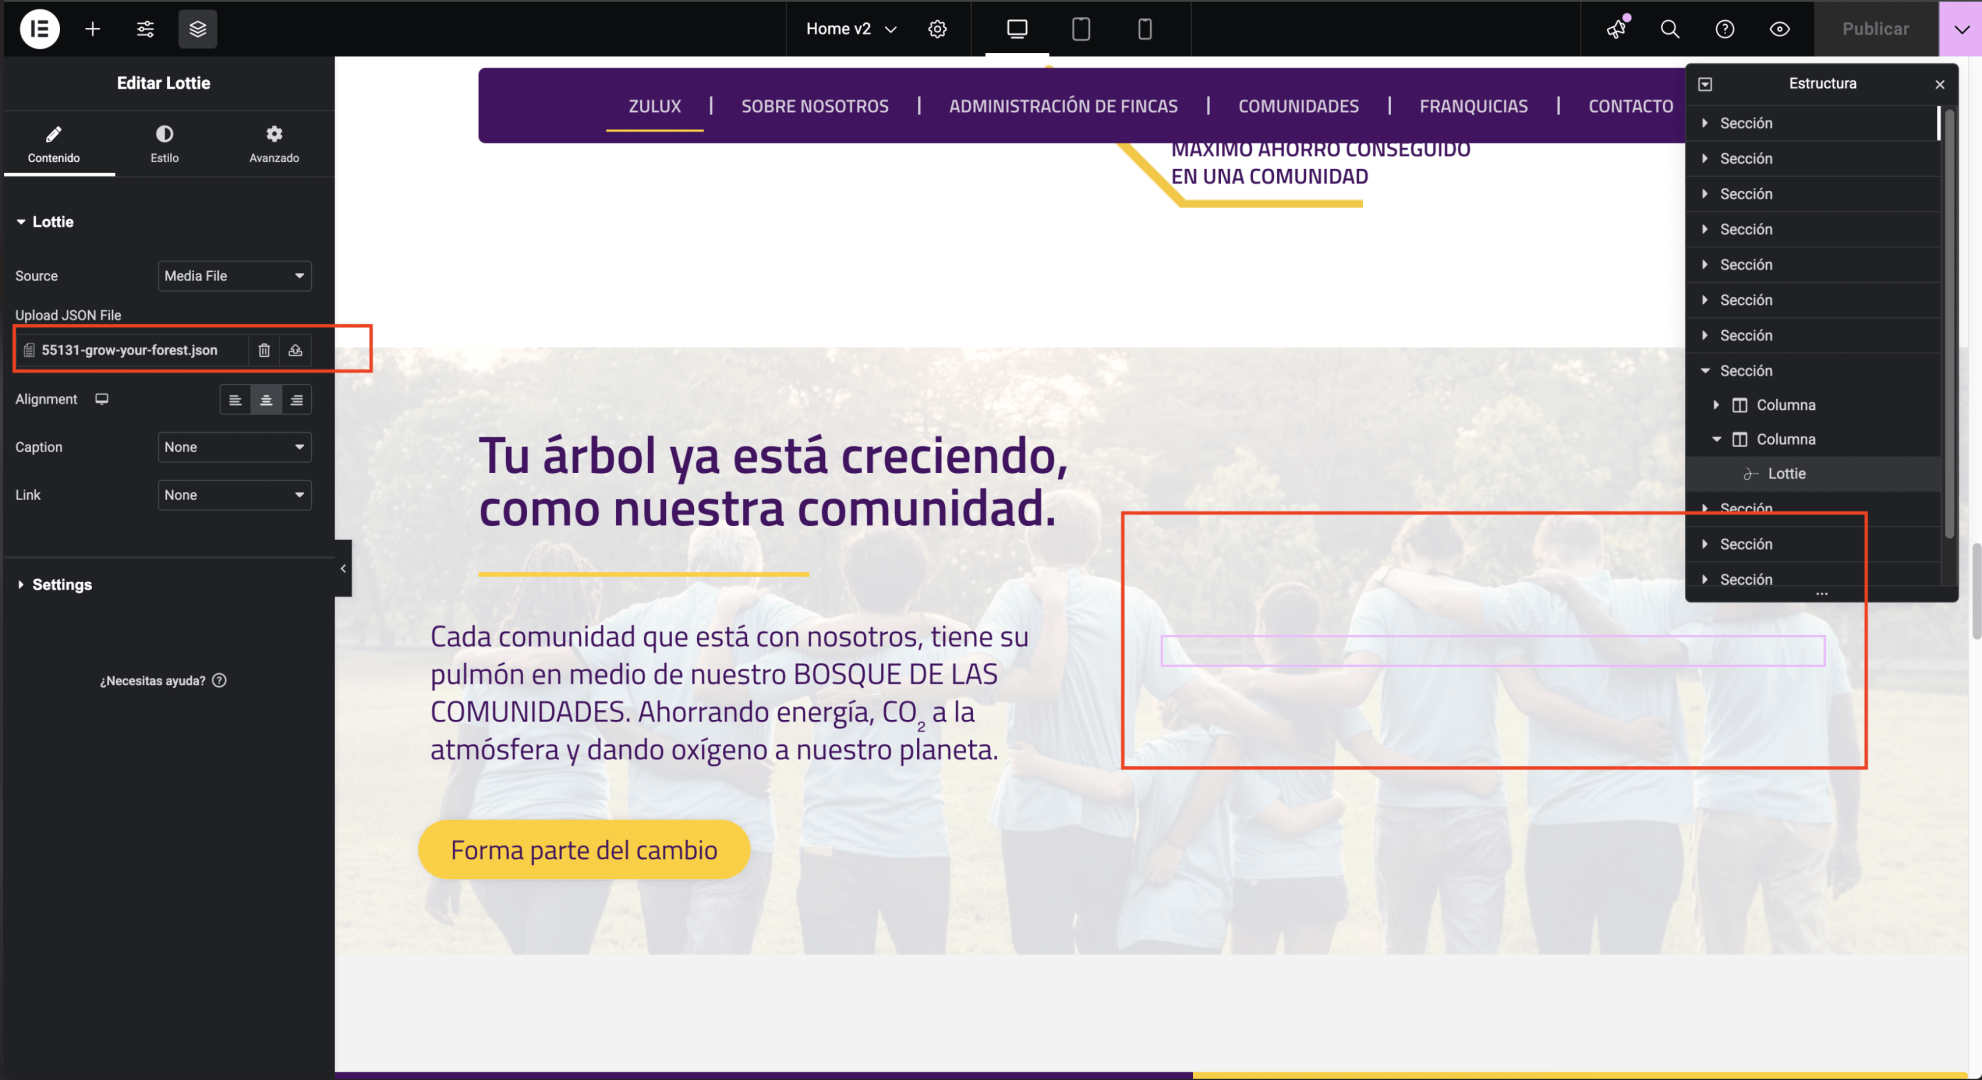This screenshot has height=1080, width=1982.
Task: Select the Cada comunidad paragraph text
Action: pyautogui.click(x=729, y=693)
